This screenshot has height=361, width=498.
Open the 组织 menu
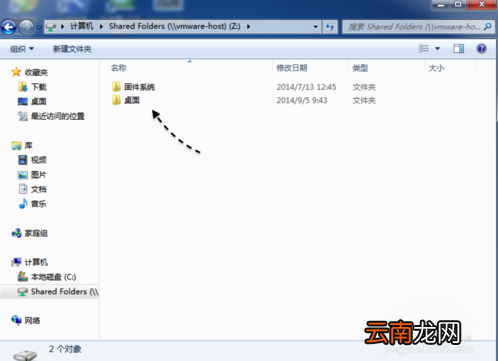[22, 49]
